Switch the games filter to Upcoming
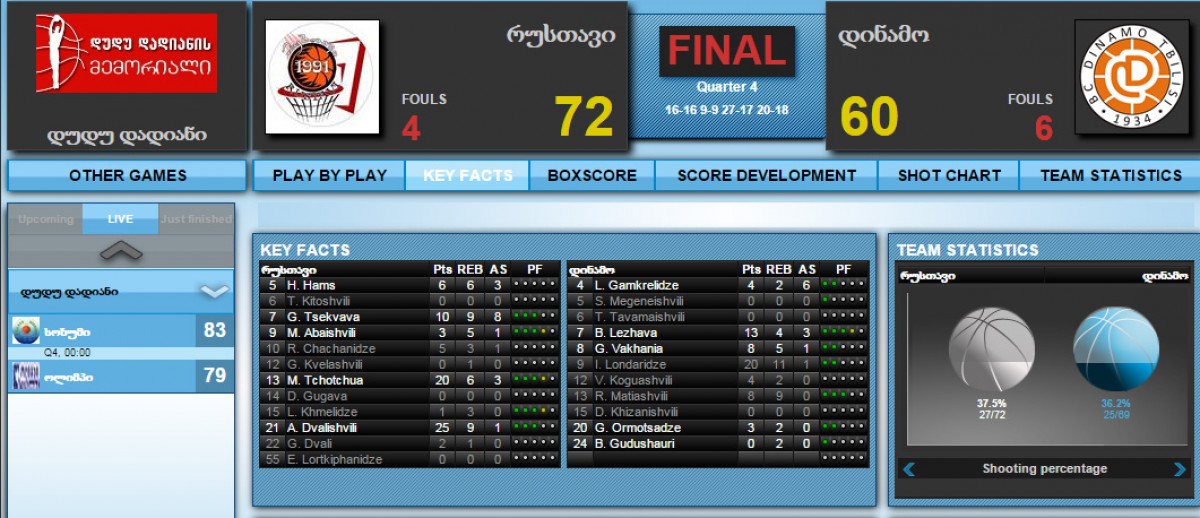1200x518 pixels. 46,219
